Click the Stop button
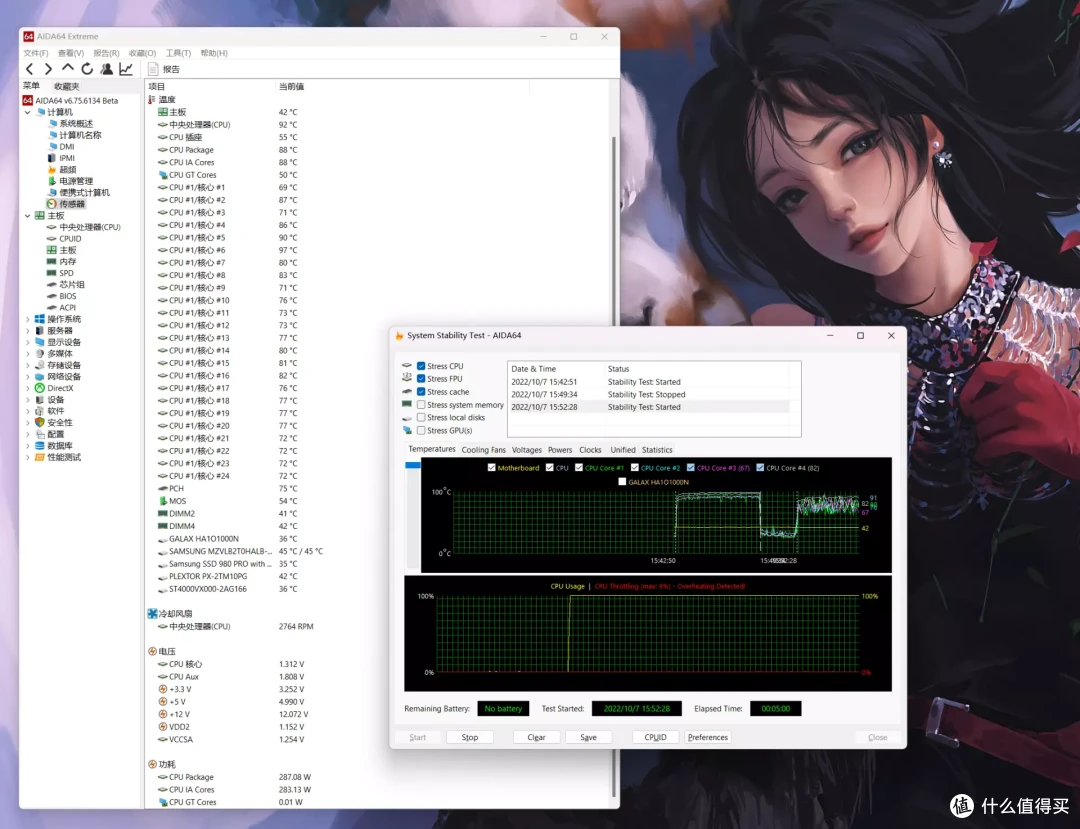This screenshot has height=829, width=1080. (x=470, y=737)
